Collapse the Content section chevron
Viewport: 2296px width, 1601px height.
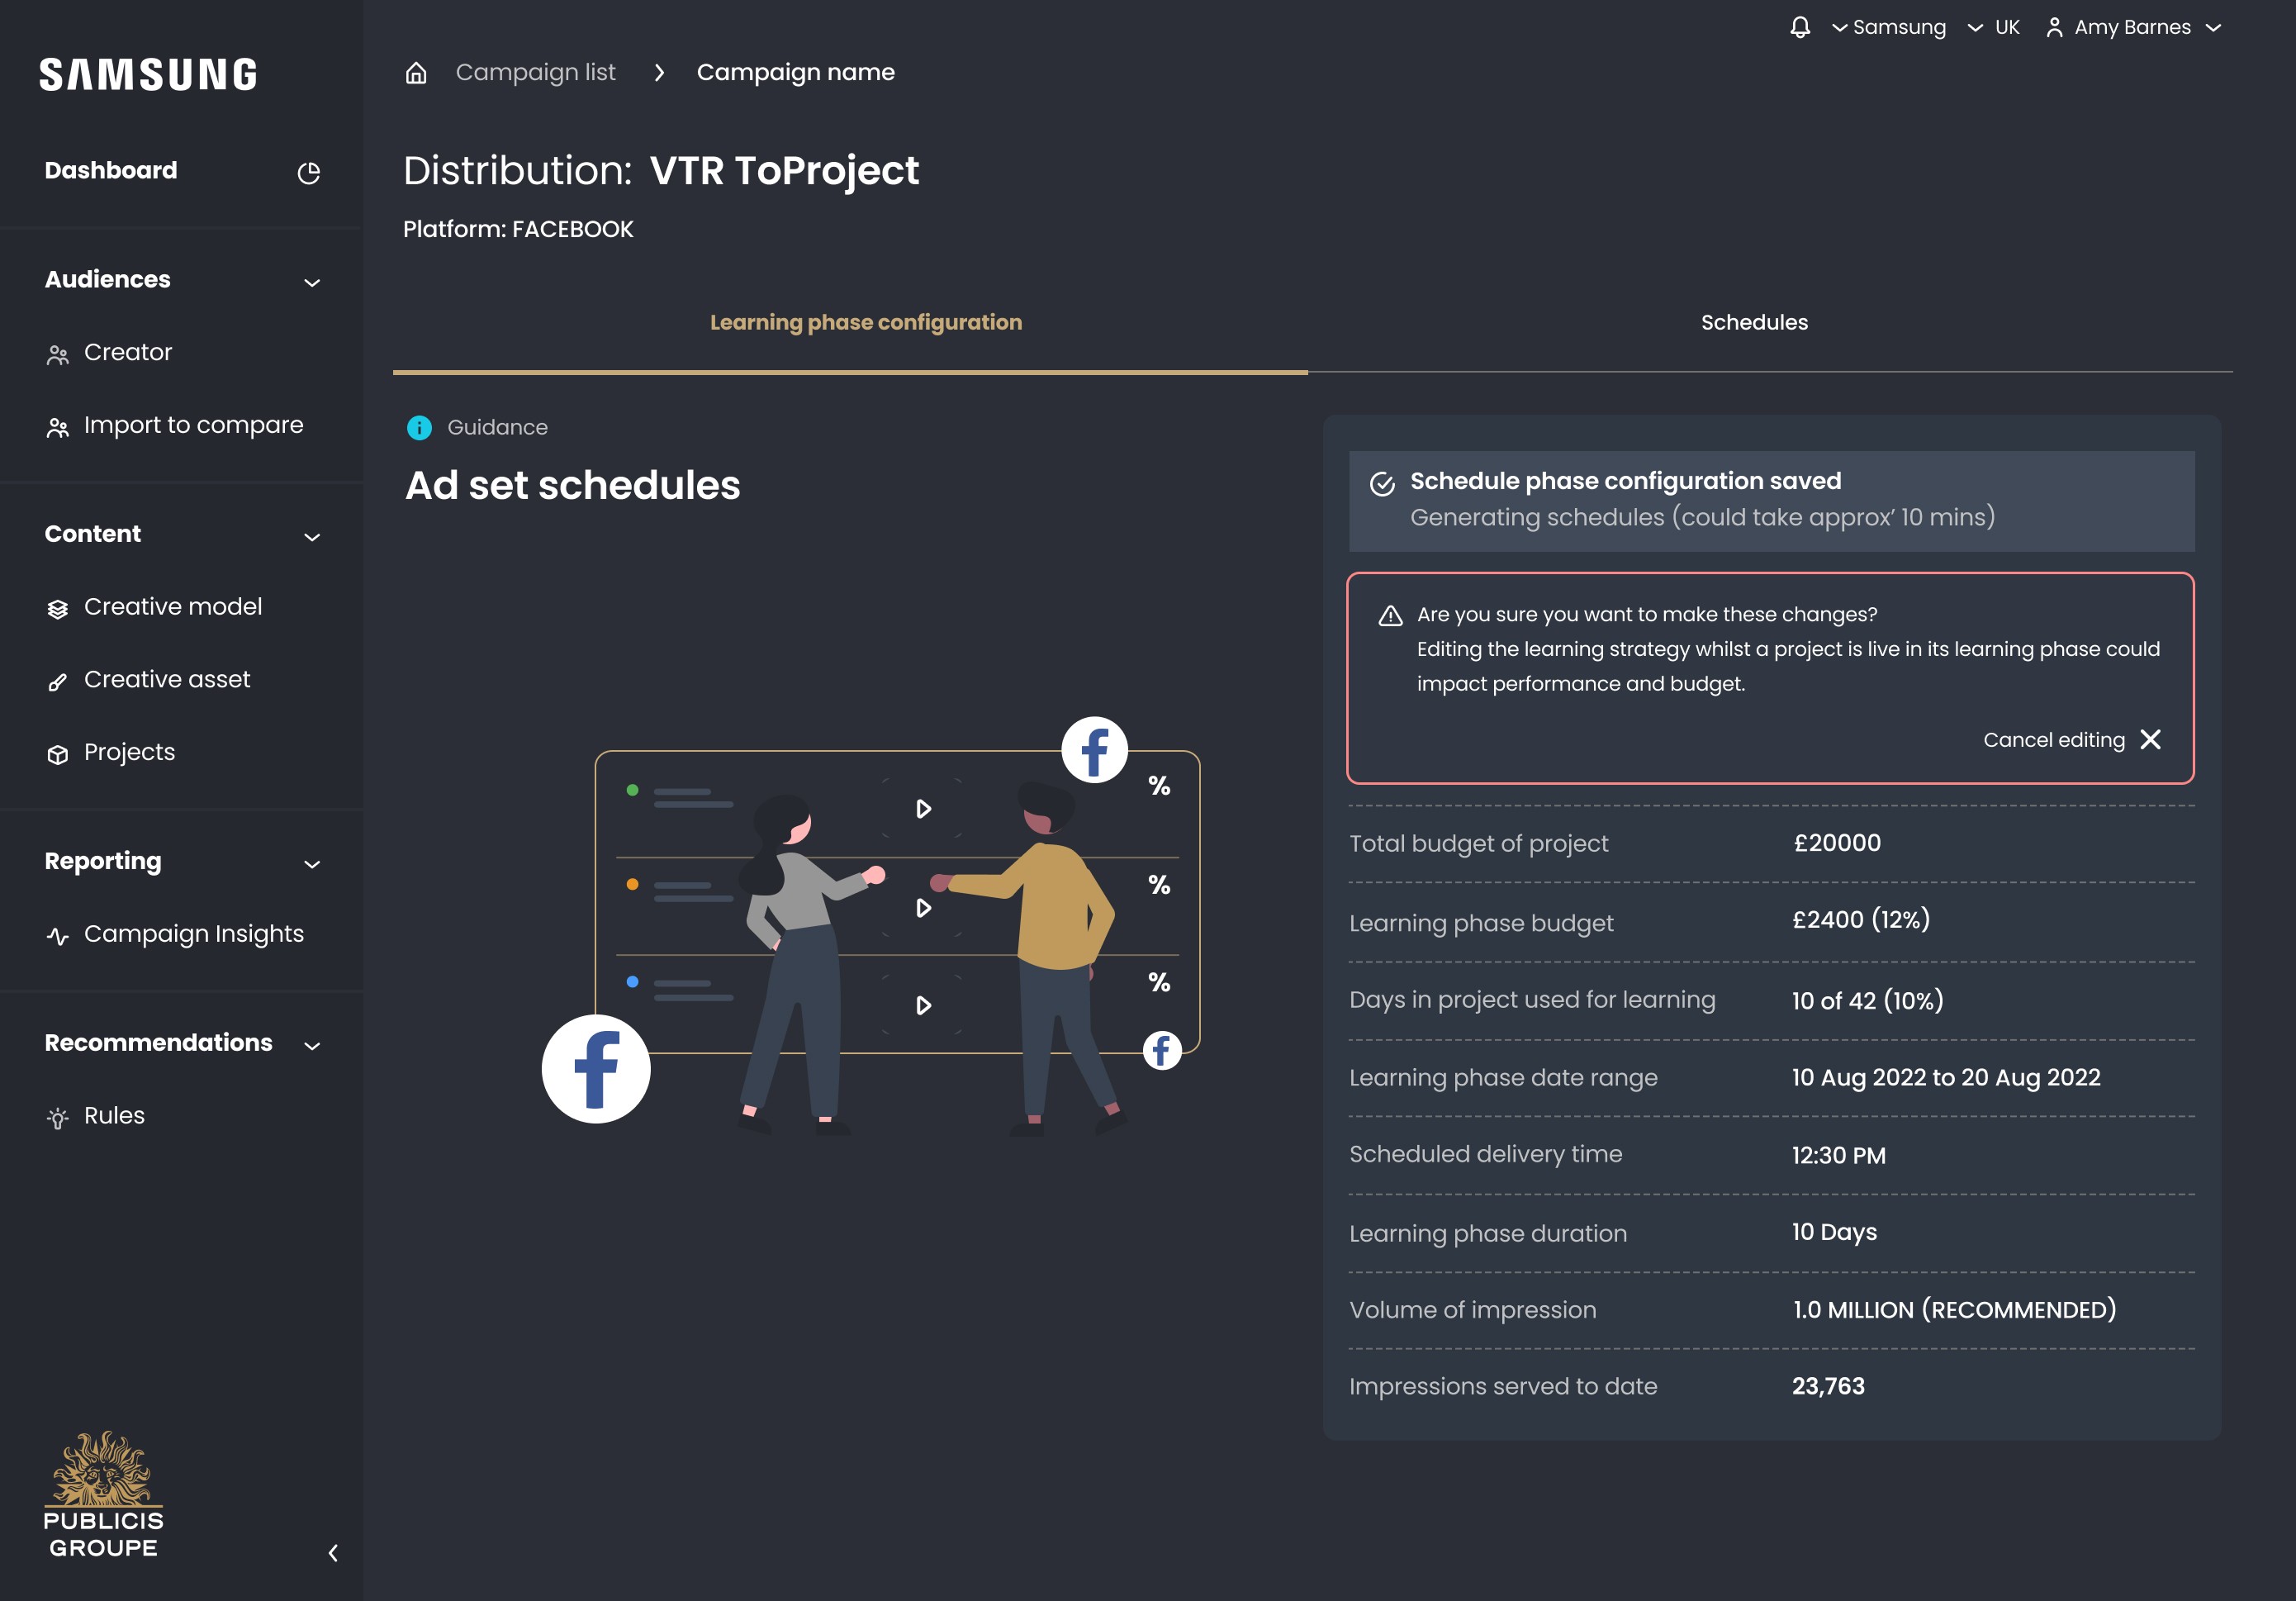[312, 537]
